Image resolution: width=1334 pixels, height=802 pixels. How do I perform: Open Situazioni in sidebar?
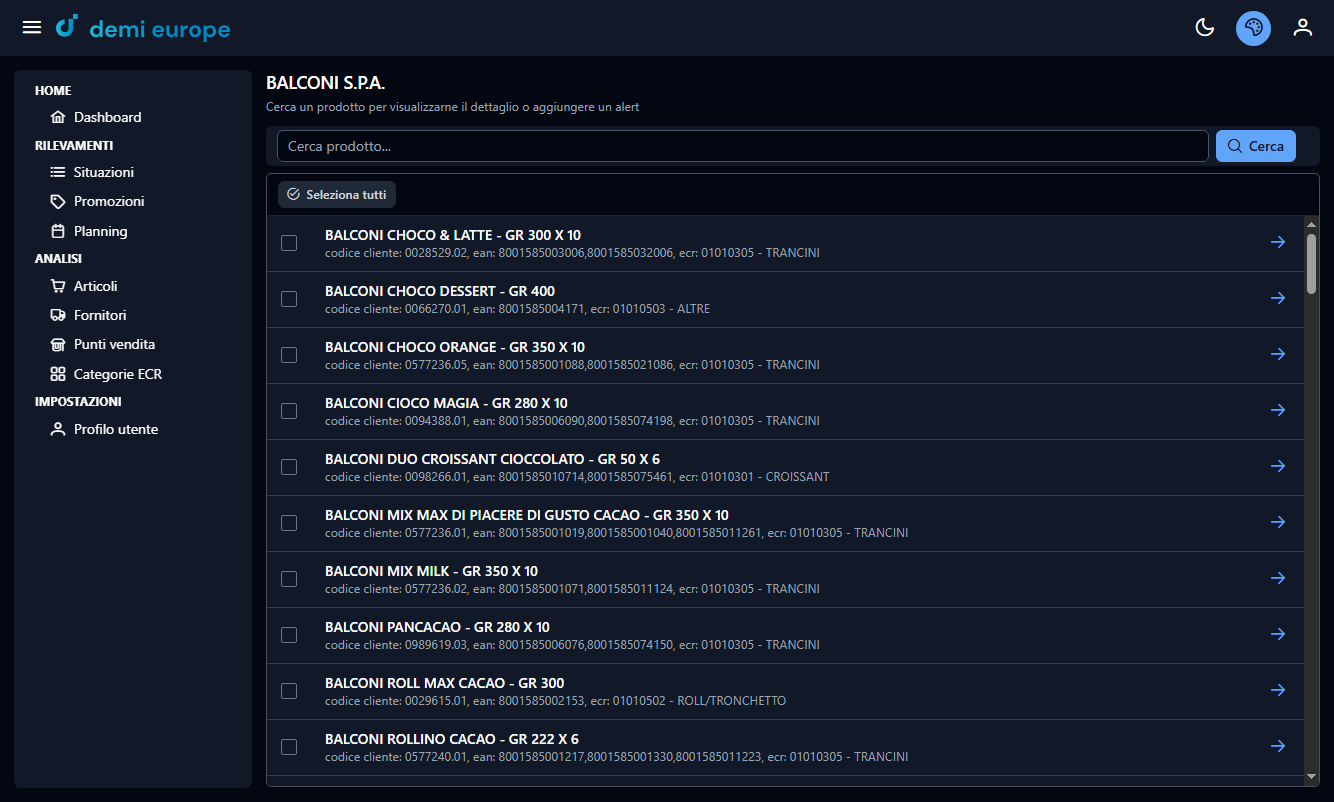(x=92, y=172)
